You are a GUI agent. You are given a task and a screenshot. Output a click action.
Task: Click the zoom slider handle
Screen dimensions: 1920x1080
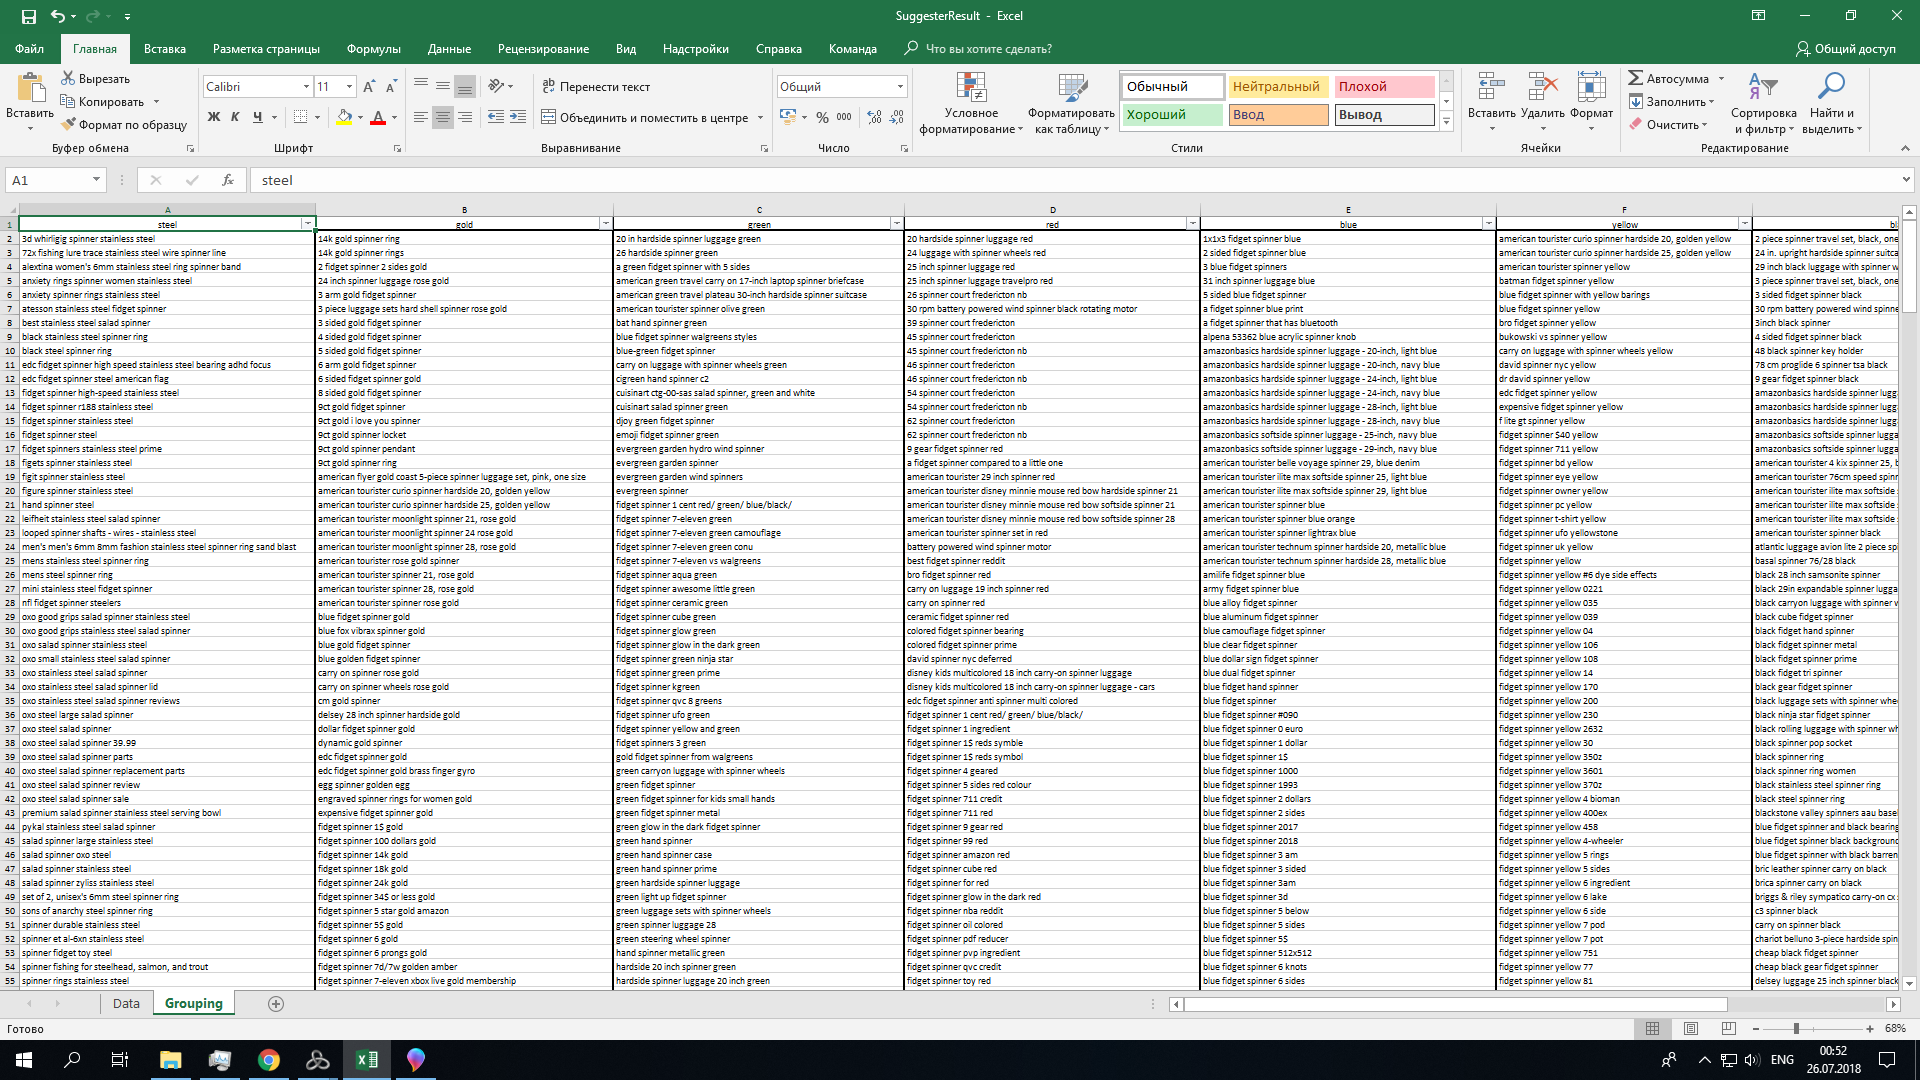(1796, 1028)
